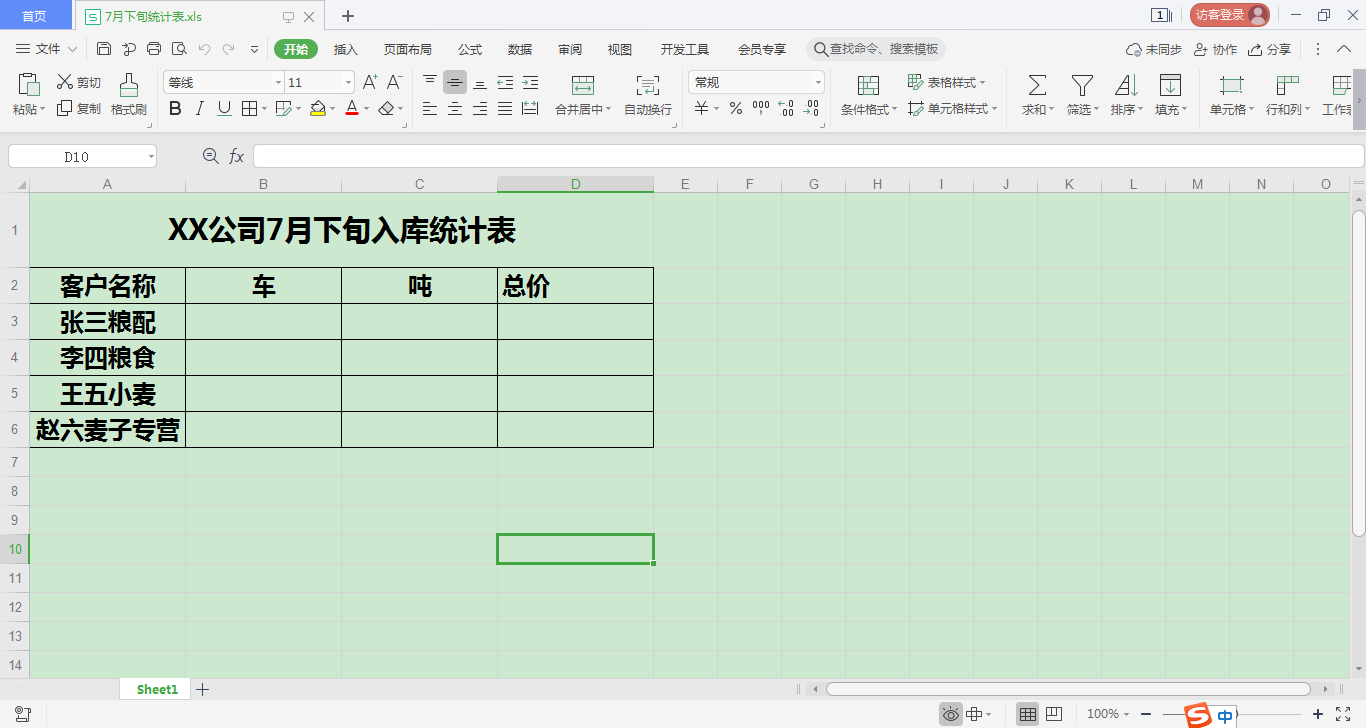Click the increase decimal places icon
Viewport: 1366px width, 728px height.
[786, 108]
